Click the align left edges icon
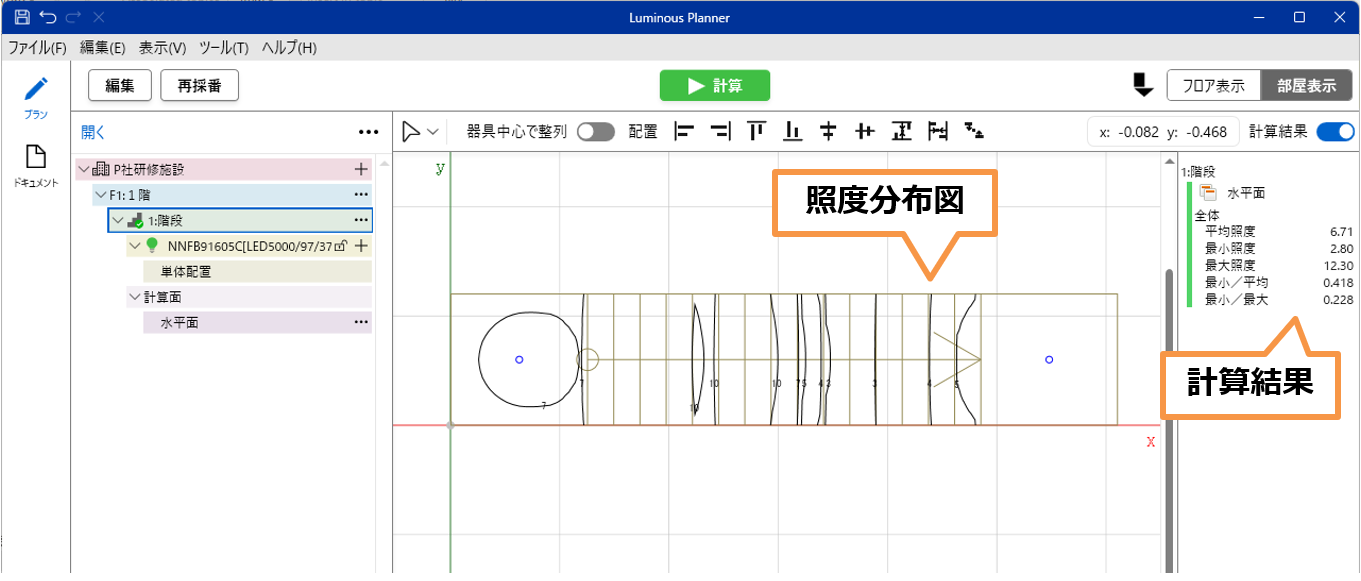 [684, 131]
